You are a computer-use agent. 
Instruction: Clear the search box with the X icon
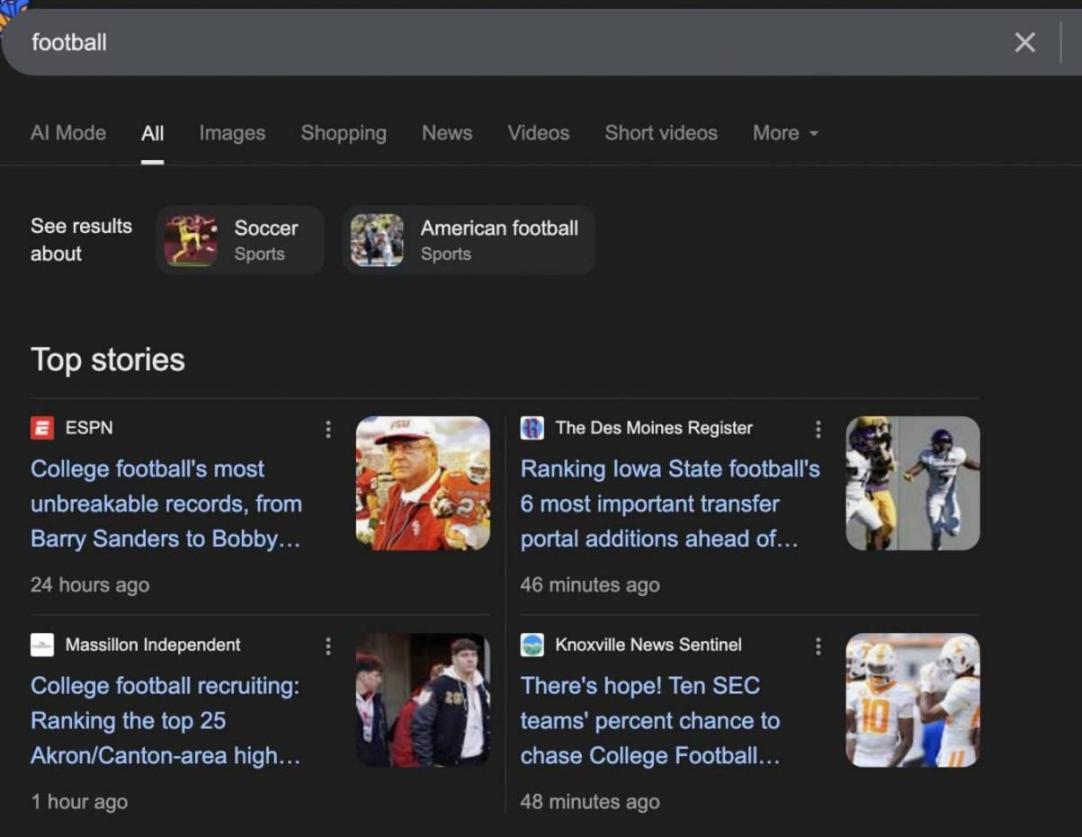[1025, 43]
